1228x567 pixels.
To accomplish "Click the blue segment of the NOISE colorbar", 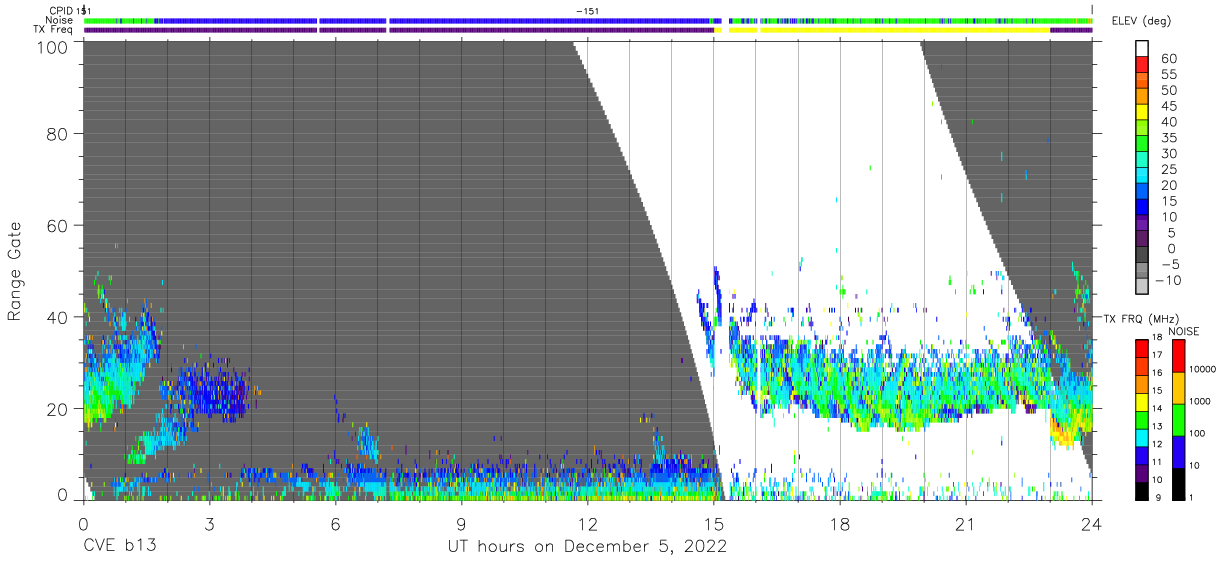I will [1179, 451].
